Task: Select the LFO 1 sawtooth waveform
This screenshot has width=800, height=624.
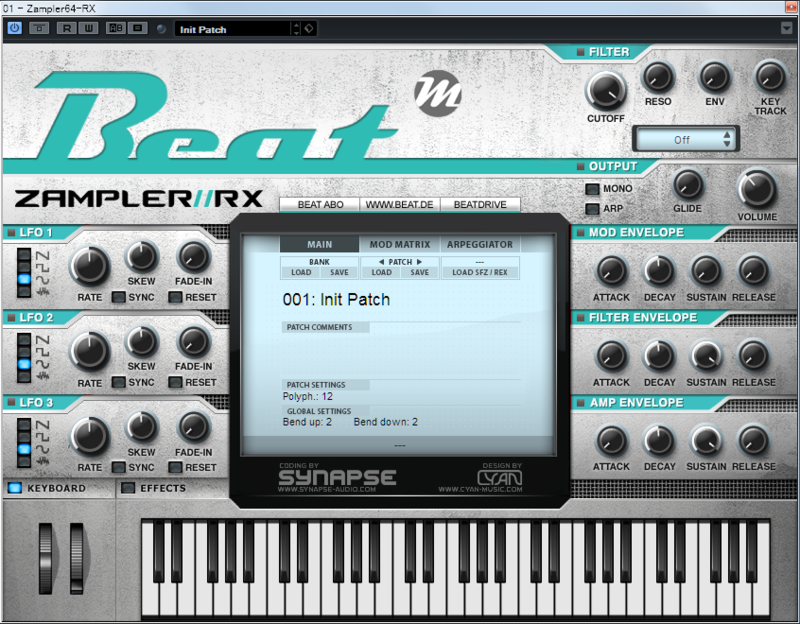Action: (24, 255)
